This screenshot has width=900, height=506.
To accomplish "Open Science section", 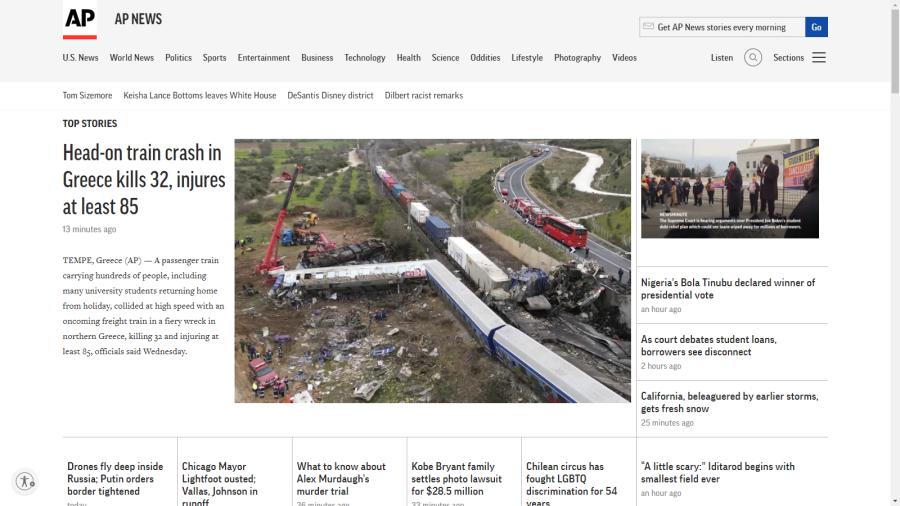I will [445, 57].
